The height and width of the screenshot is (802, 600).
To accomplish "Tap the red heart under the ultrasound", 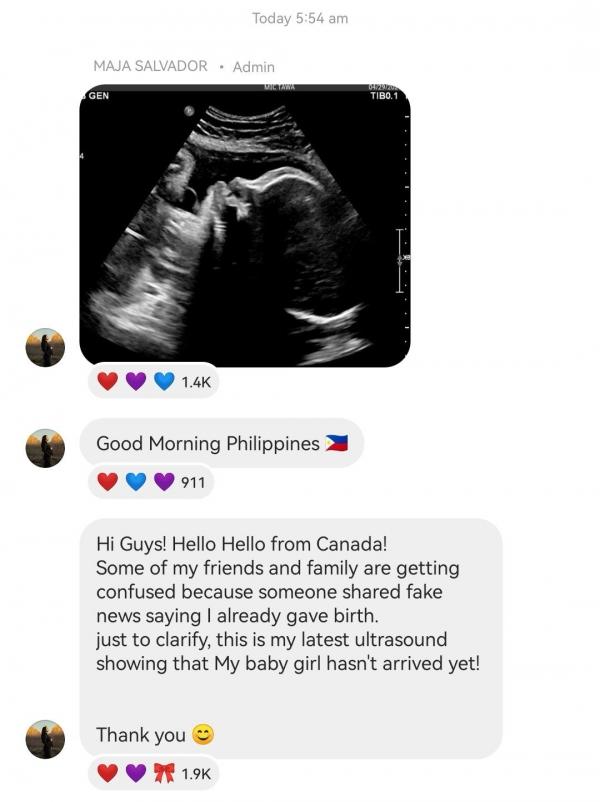I will point(107,382).
